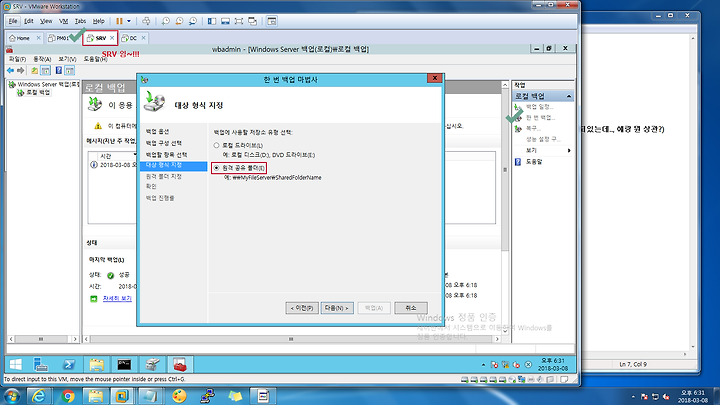The image size is (720, 405).
Task: Click the console view icon in VMware toolbar
Action: (272, 21)
